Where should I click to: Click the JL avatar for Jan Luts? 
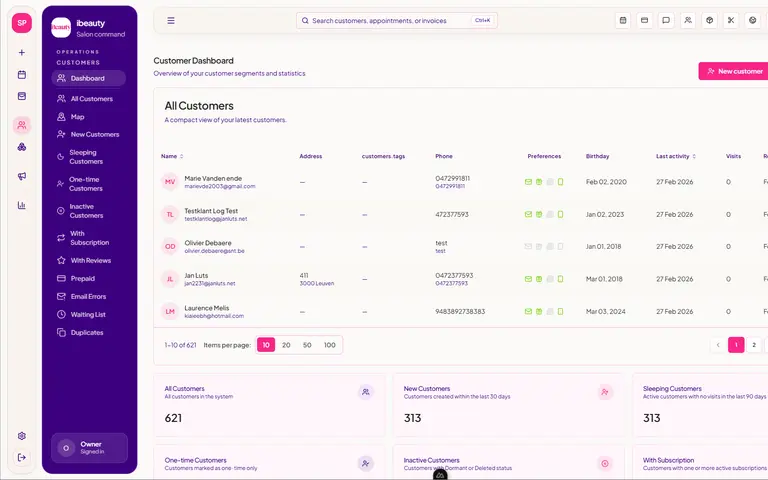[170, 279]
